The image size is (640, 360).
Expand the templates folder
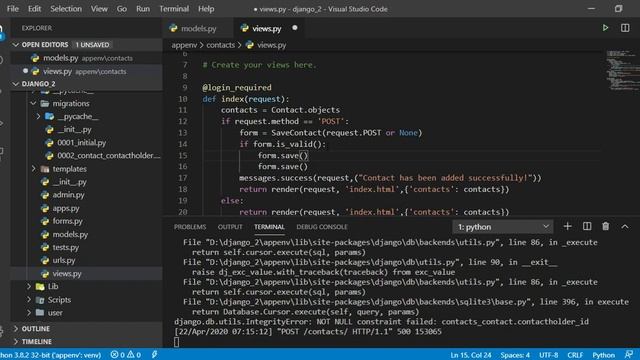pos(33,169)
